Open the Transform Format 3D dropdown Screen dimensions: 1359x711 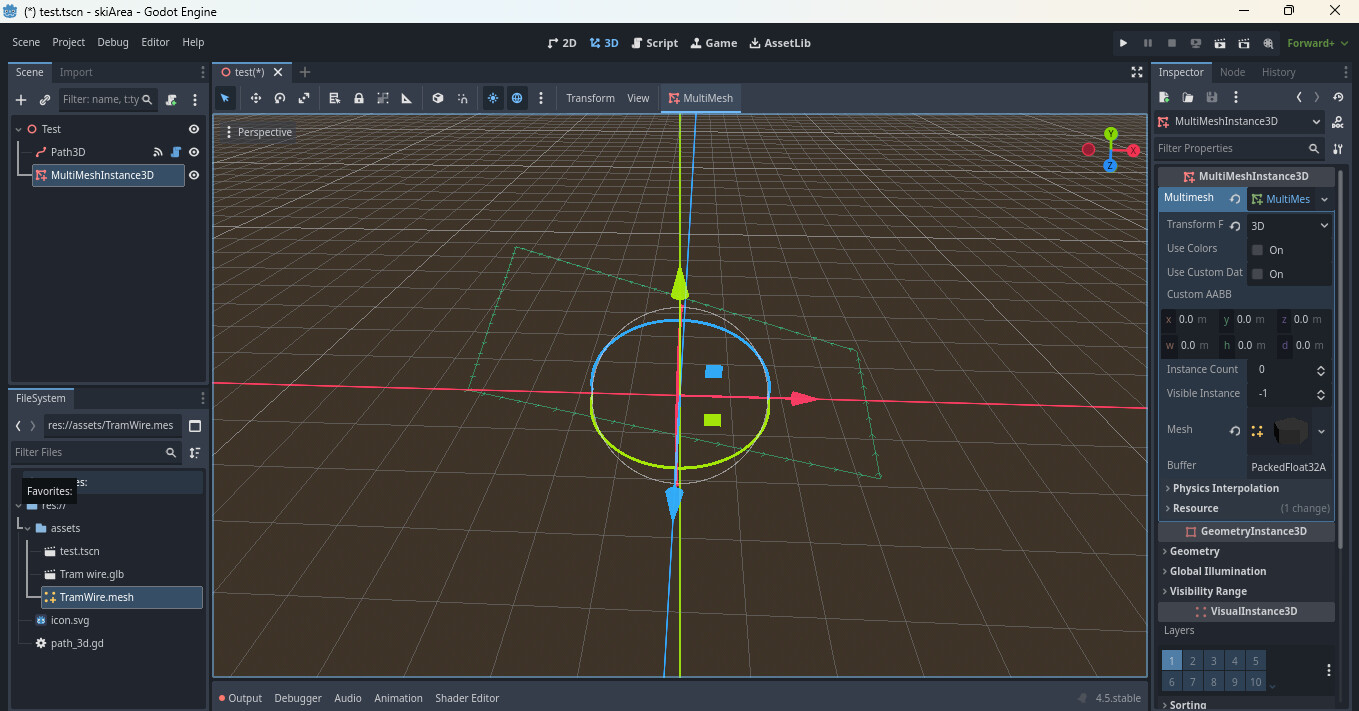coord(1289,226)
